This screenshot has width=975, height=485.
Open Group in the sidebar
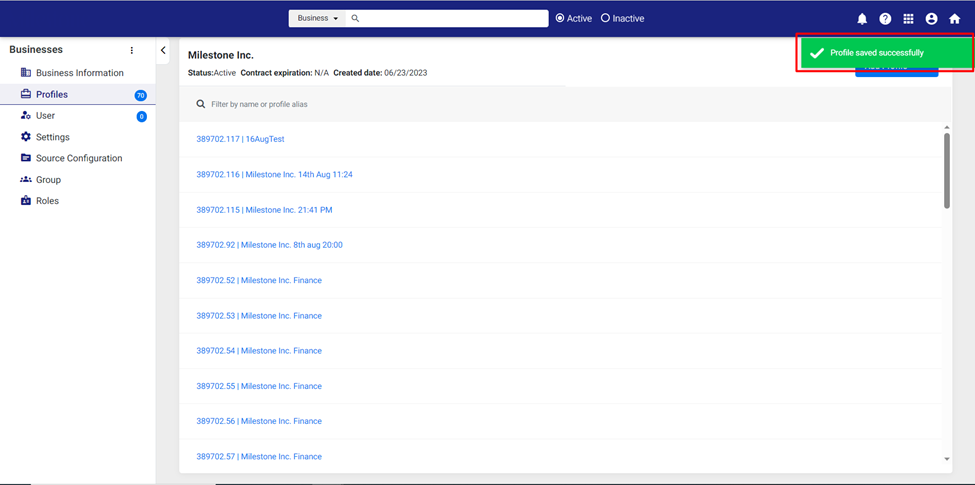click(49, 180)
